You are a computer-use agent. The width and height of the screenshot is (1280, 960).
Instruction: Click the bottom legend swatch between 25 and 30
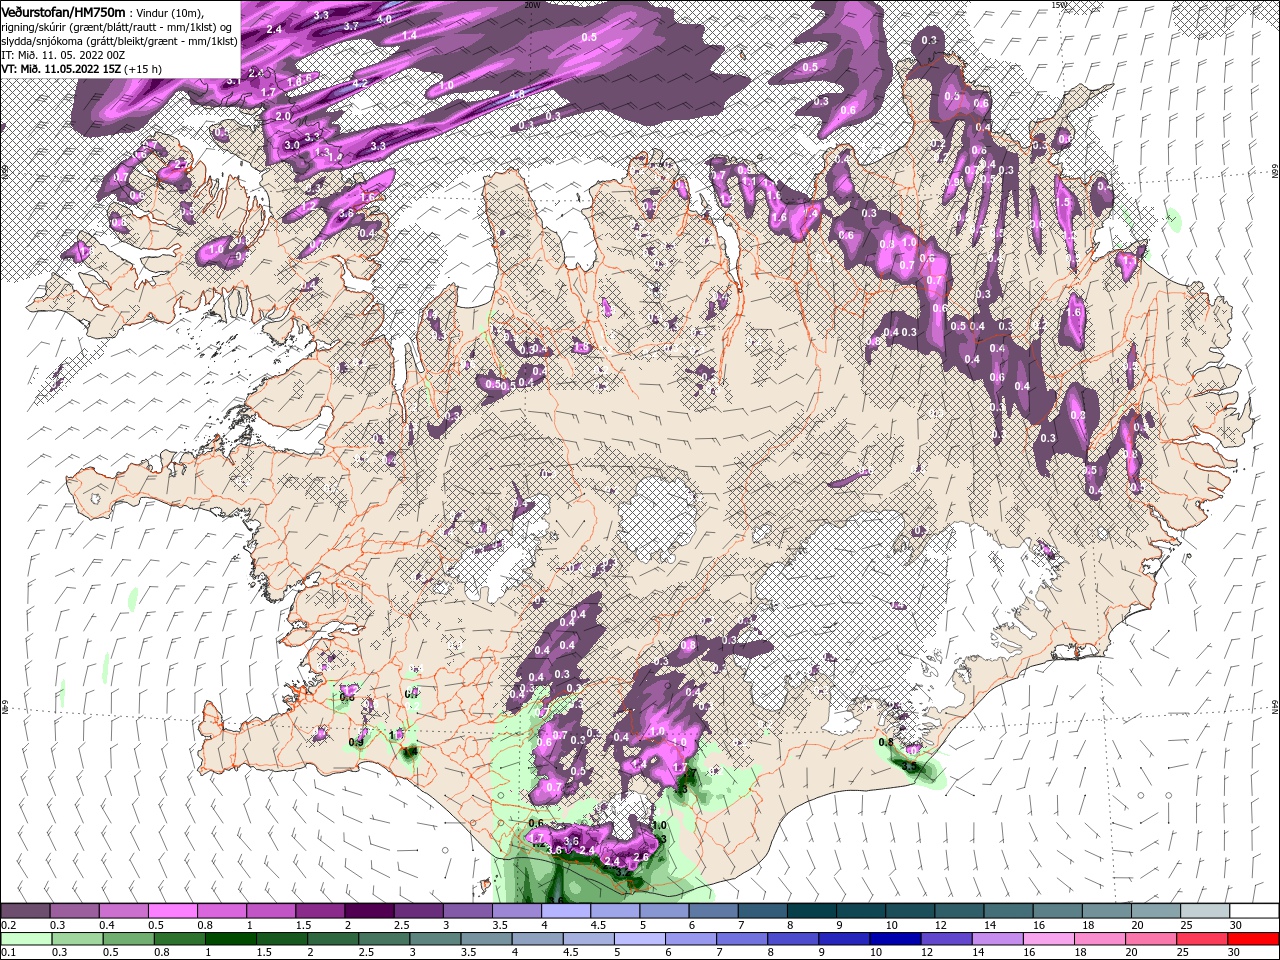click(1202, 939)
